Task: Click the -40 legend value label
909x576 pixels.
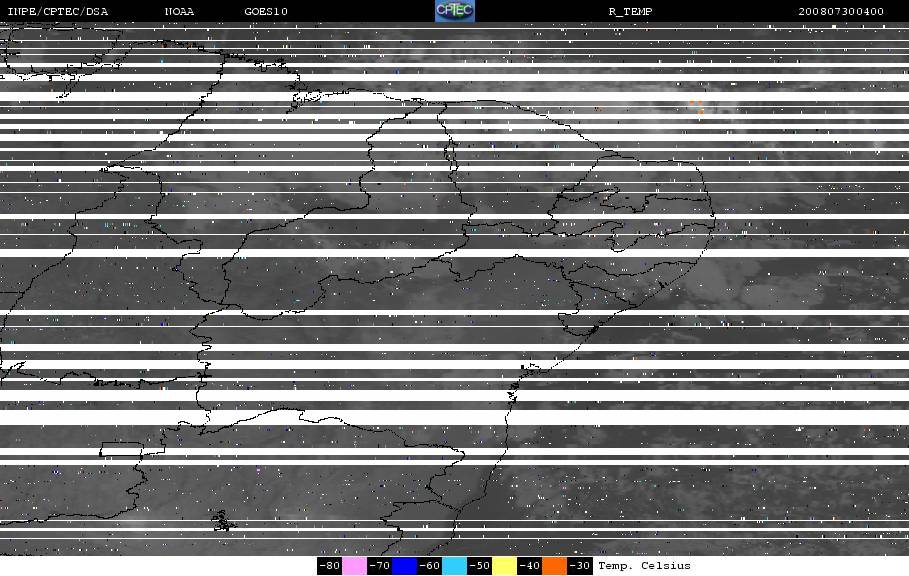Action: coord(529,566)
